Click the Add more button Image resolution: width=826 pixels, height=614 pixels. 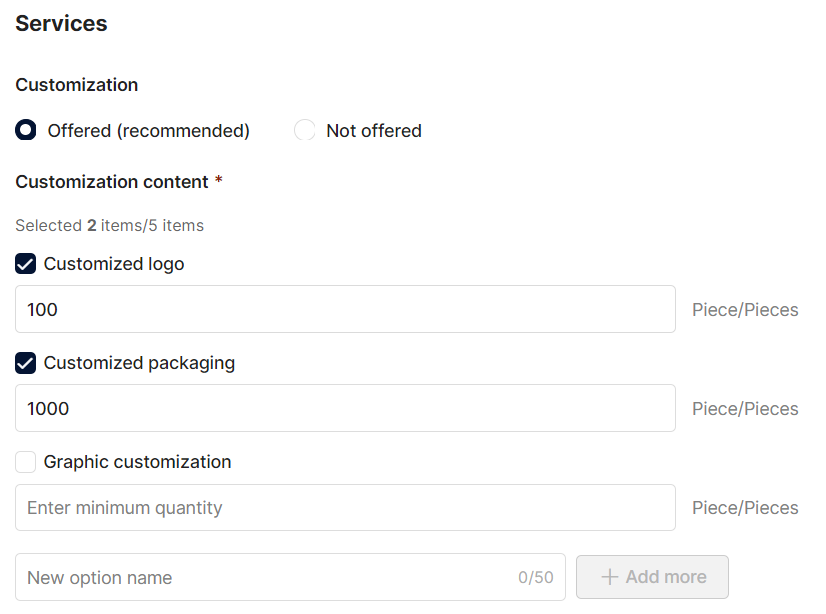coord(652,577)
